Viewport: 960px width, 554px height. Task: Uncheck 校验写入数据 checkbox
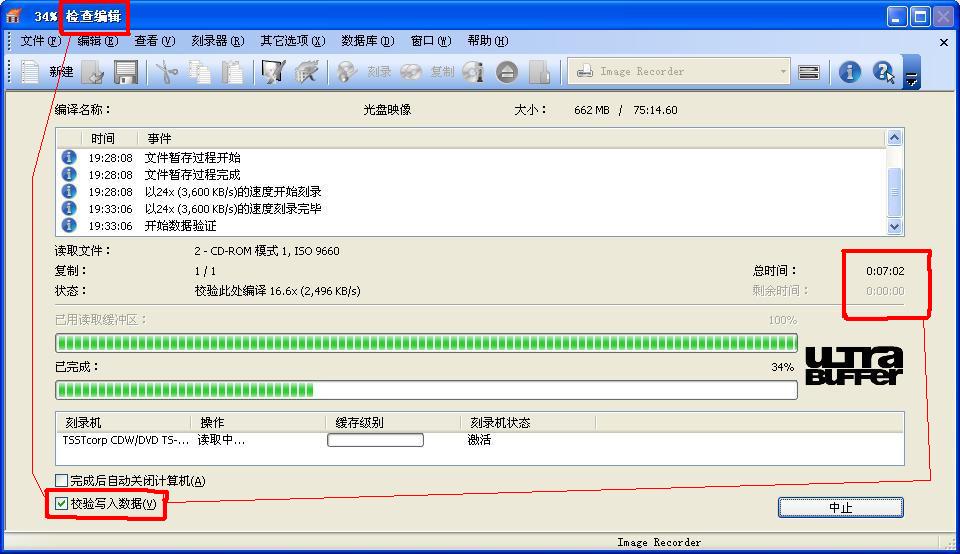pos(61,504)
